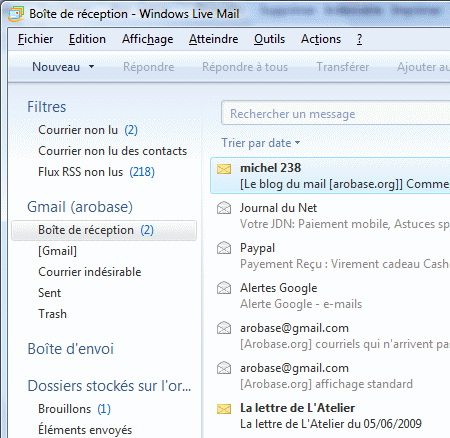Click the Nouveau button
Screen dimensions: 450x438
click(56, 67)
